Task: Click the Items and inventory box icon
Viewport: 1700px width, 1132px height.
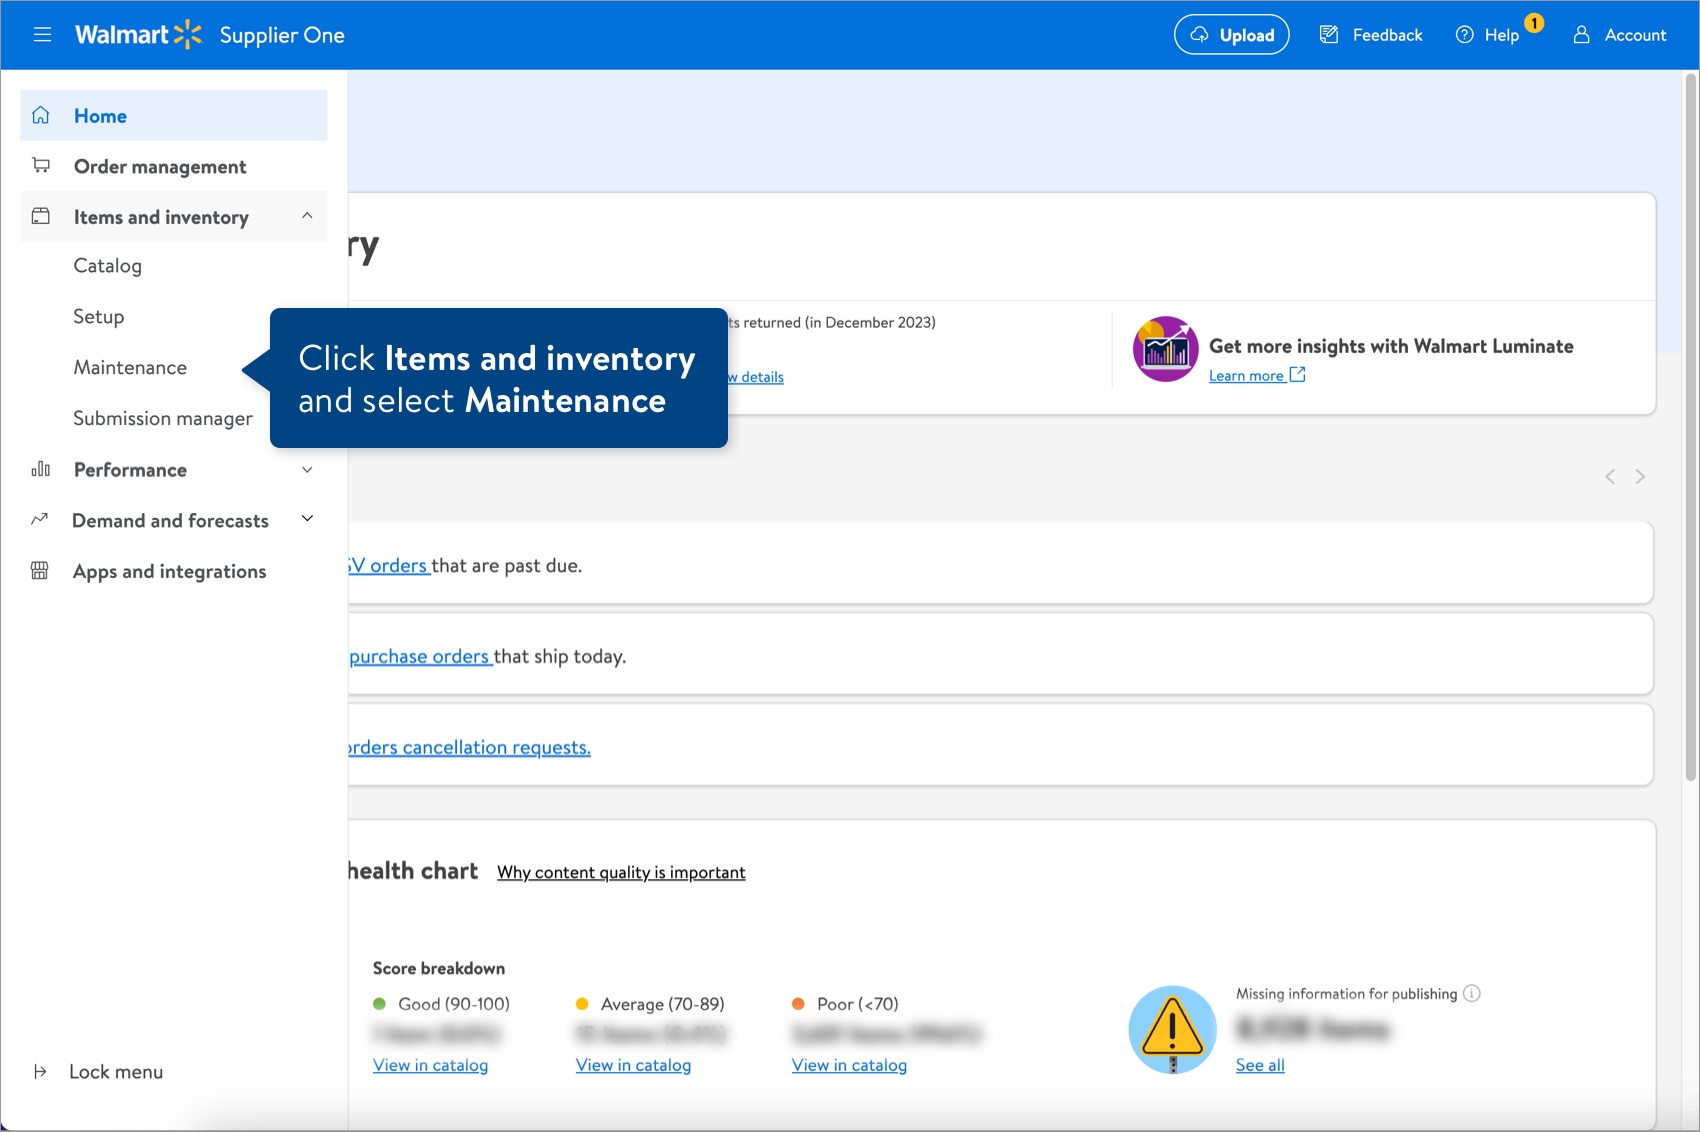Action: click(x=40, y=217)
